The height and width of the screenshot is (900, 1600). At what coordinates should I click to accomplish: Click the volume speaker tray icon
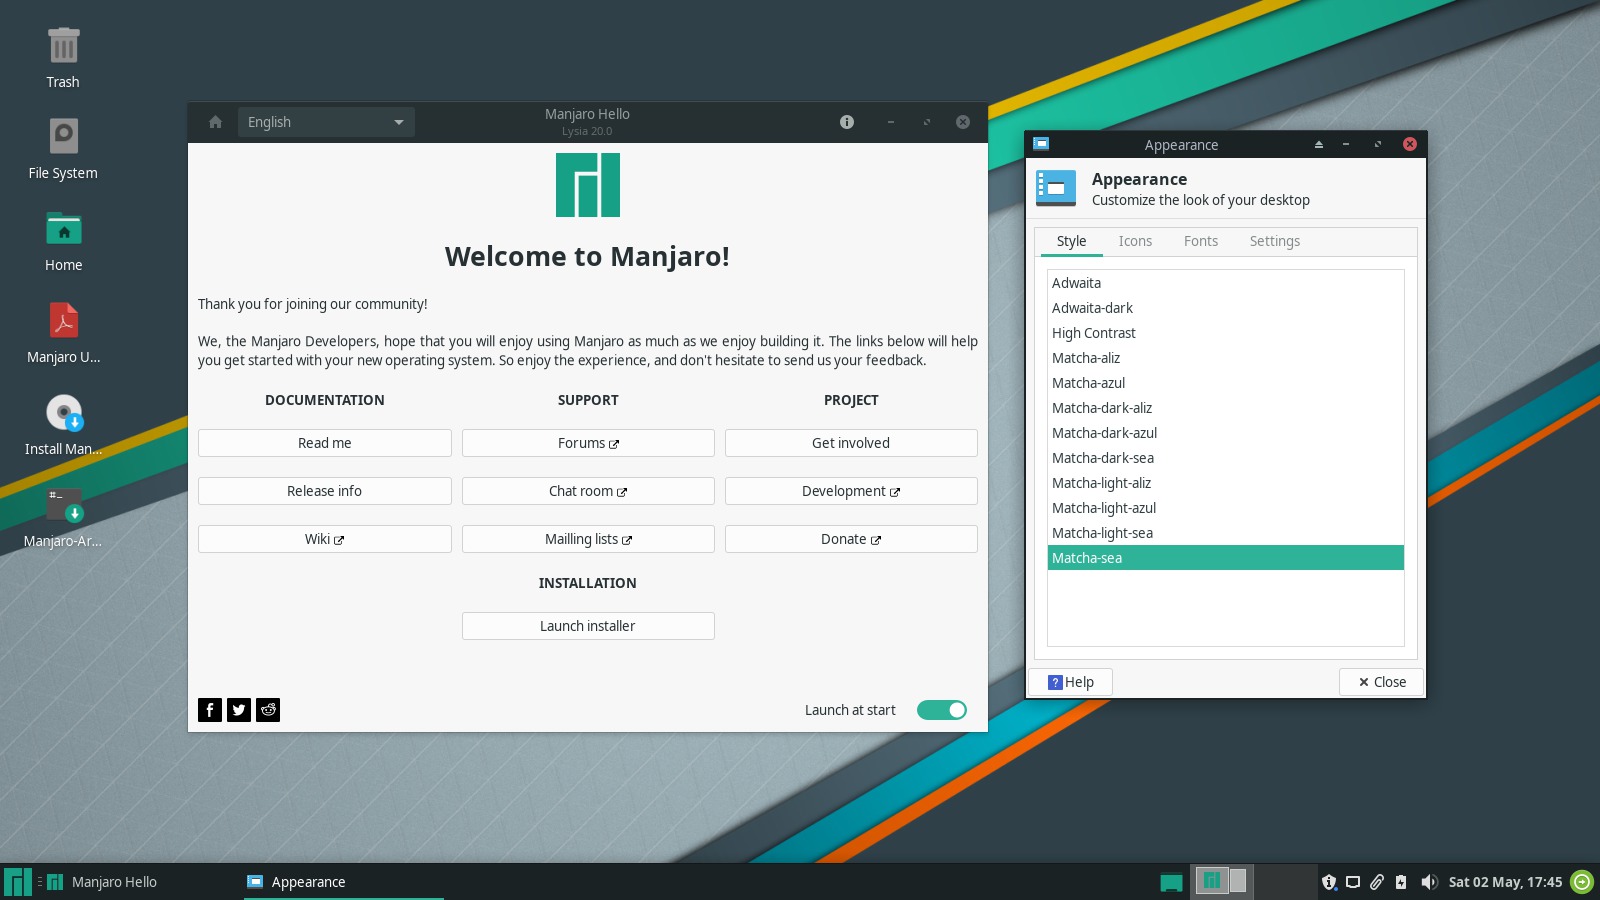(x=1429, y=882)
